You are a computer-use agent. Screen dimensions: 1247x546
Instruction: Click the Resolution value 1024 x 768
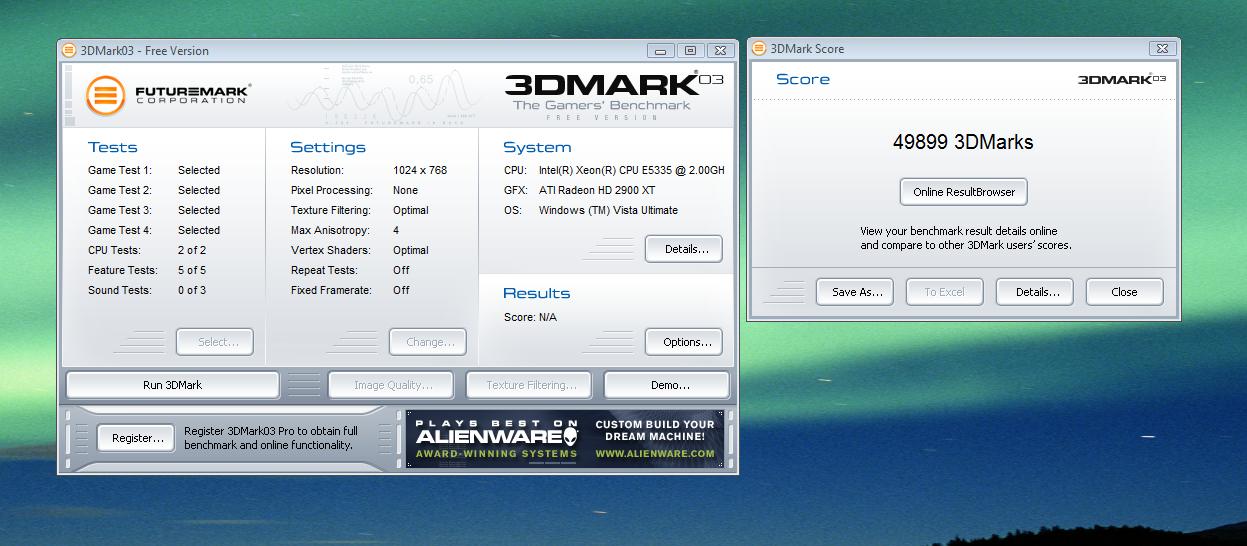pos(420,170)
